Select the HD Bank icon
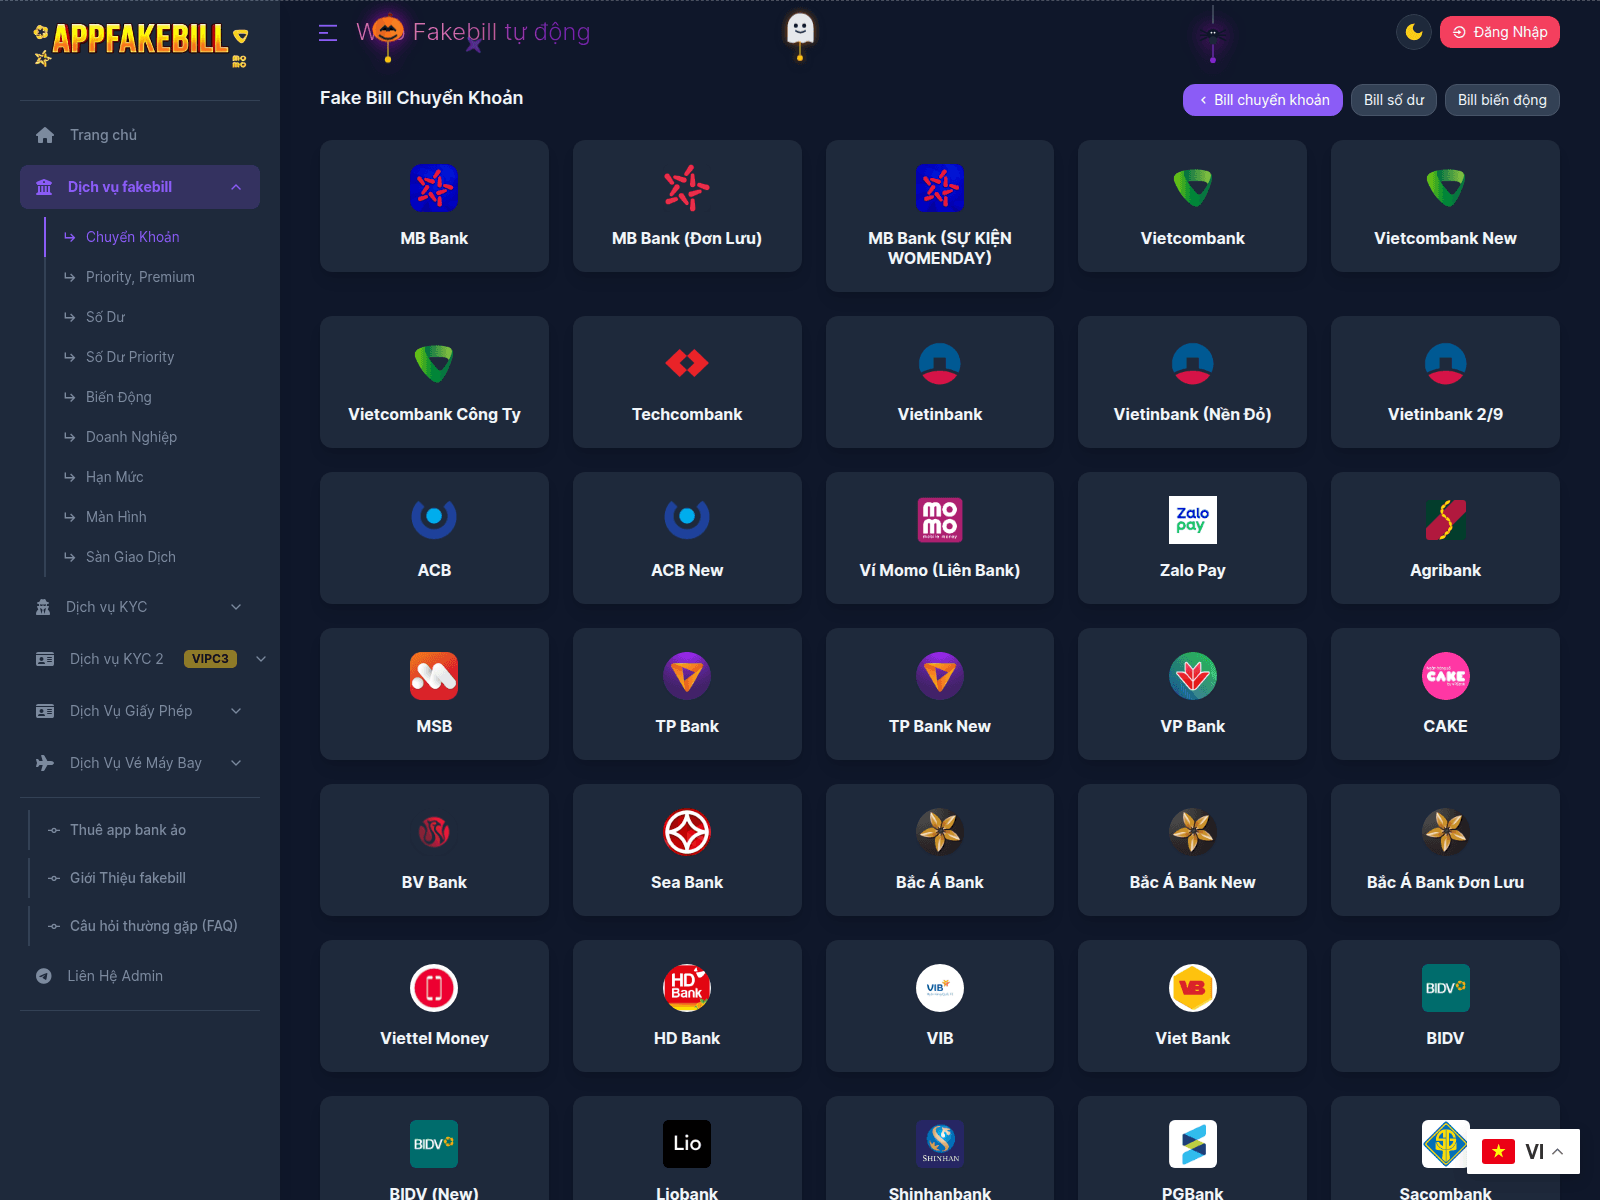Viewport: 1600px width, 1200px height. pos(687,988)
